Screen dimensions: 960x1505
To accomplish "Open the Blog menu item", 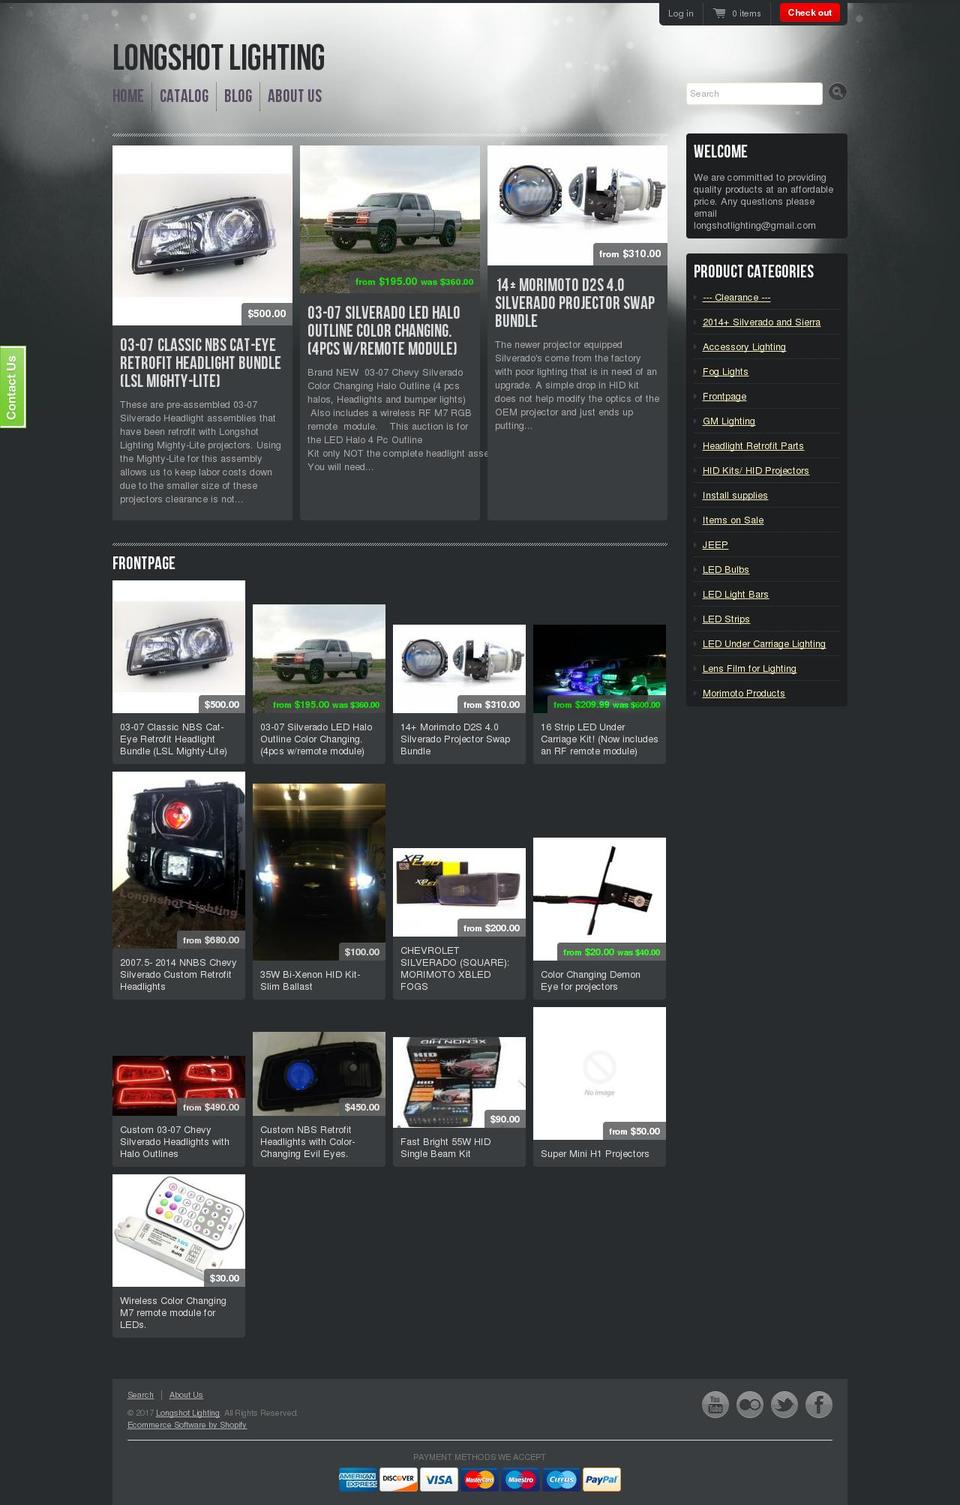I will [x=238, y=96].
